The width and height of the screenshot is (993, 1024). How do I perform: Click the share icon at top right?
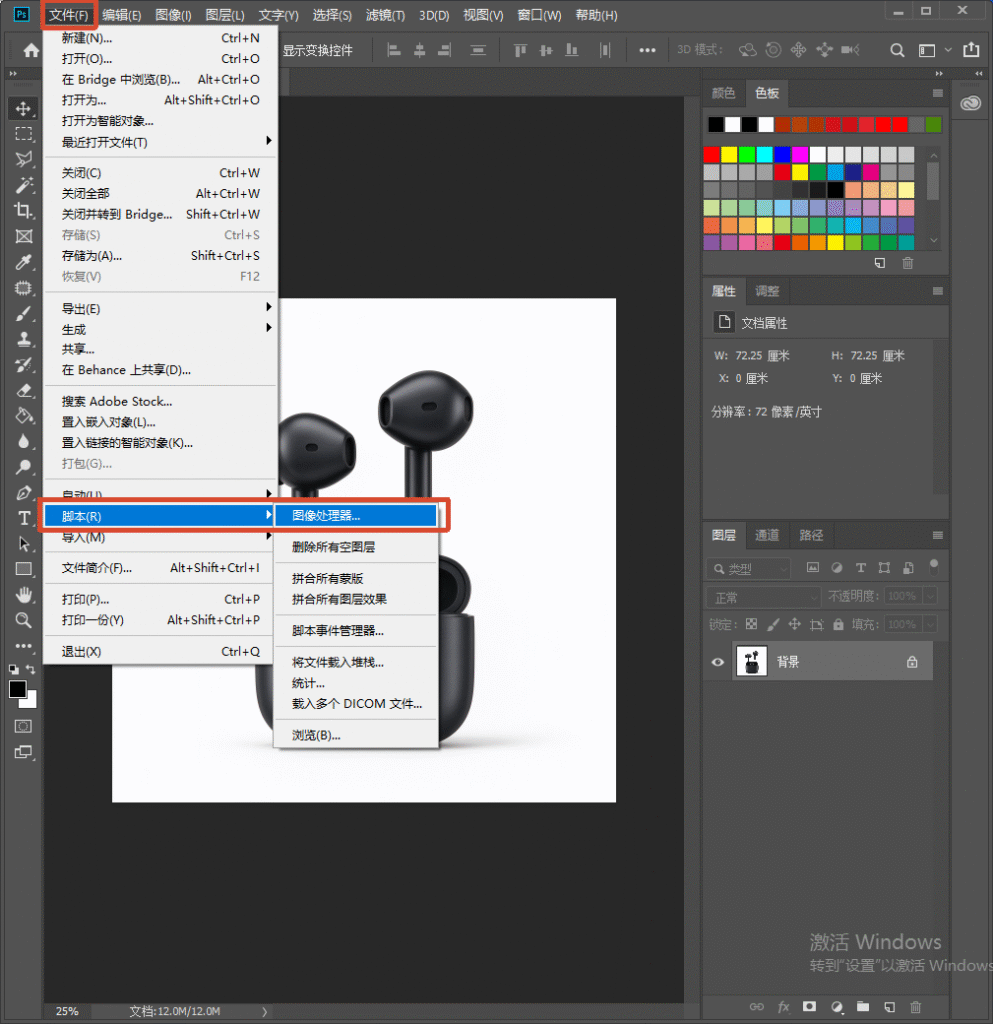click(971, 50)
